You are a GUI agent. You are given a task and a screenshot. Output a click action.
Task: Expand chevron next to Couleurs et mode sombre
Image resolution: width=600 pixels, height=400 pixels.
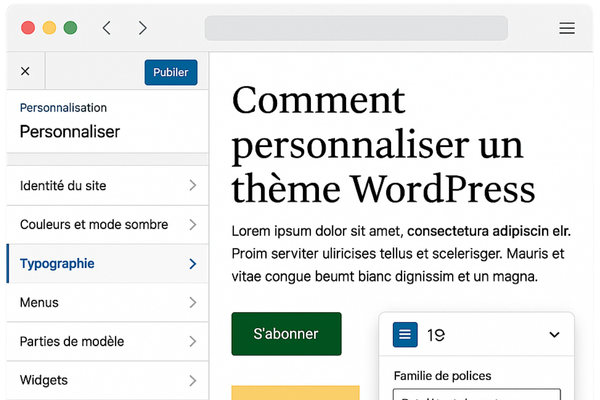pos(193,224)
